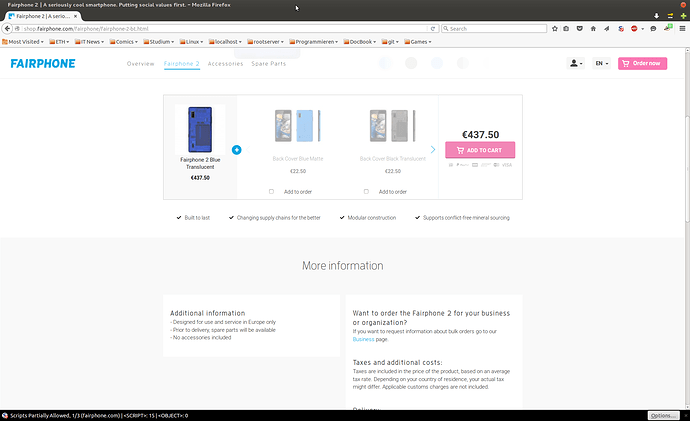690x421 pixels.
Task: Open the Linux bookmarks folder
Action: coord(191,42)
